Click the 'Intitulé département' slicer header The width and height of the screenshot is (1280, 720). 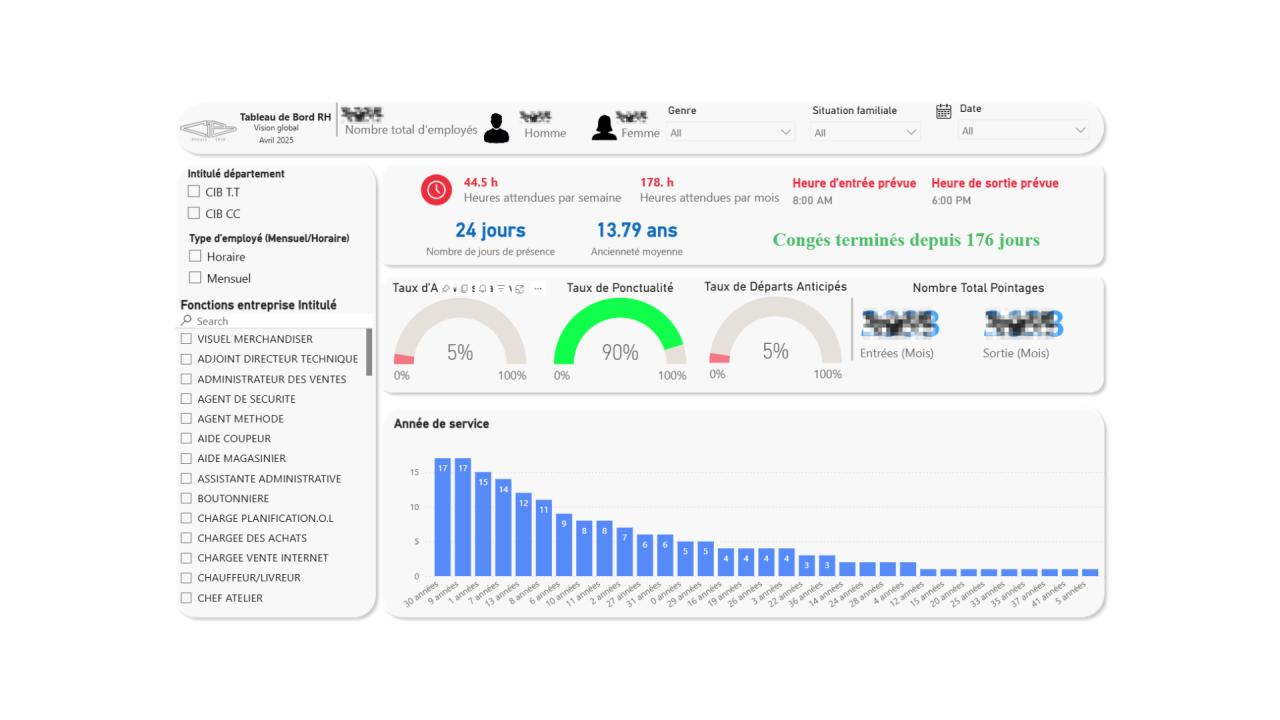(236, 173)
